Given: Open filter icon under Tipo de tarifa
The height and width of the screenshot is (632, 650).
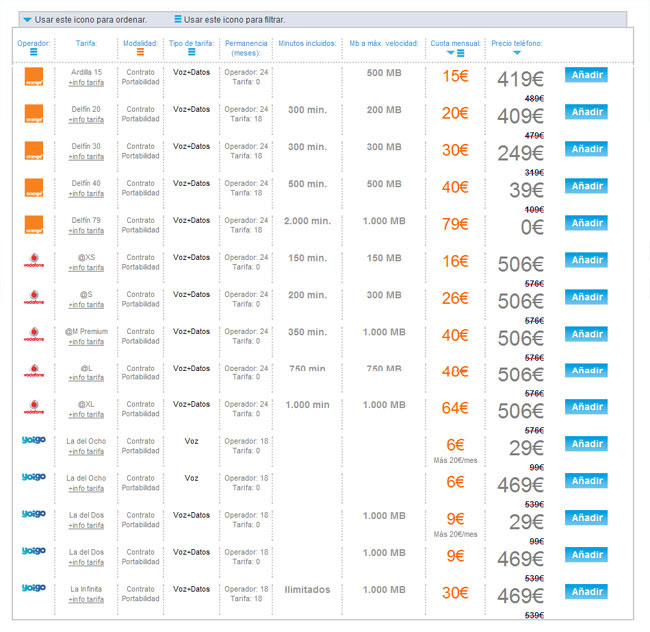Looking at the screenshot, I should point(192,52).
